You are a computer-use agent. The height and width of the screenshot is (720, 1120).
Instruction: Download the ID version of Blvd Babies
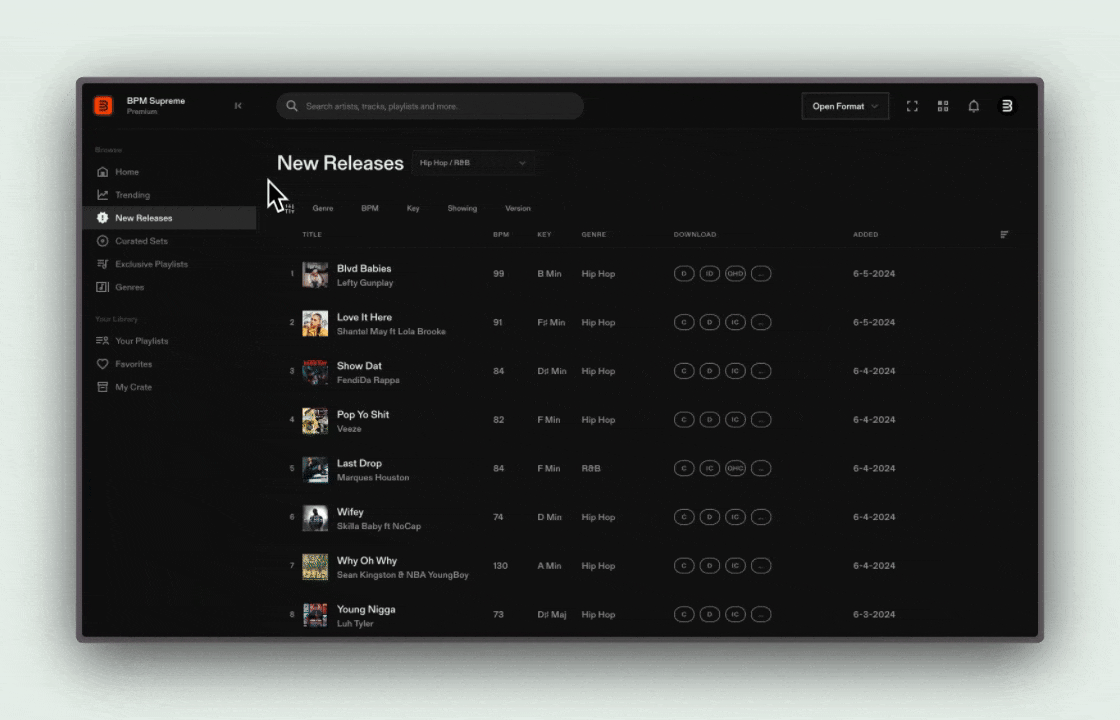click(x=709, y=274)
